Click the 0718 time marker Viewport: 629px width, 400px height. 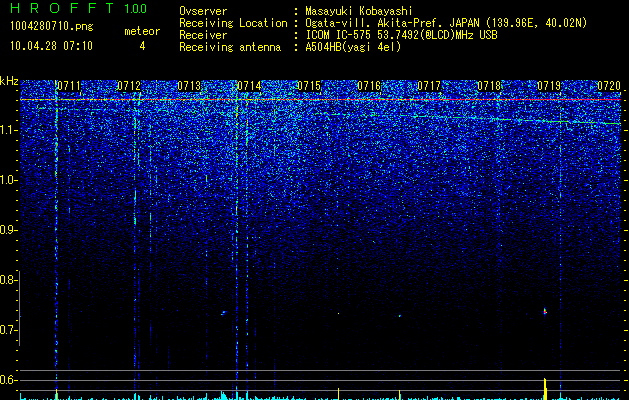pyautogui.click(x=489, y=86)
